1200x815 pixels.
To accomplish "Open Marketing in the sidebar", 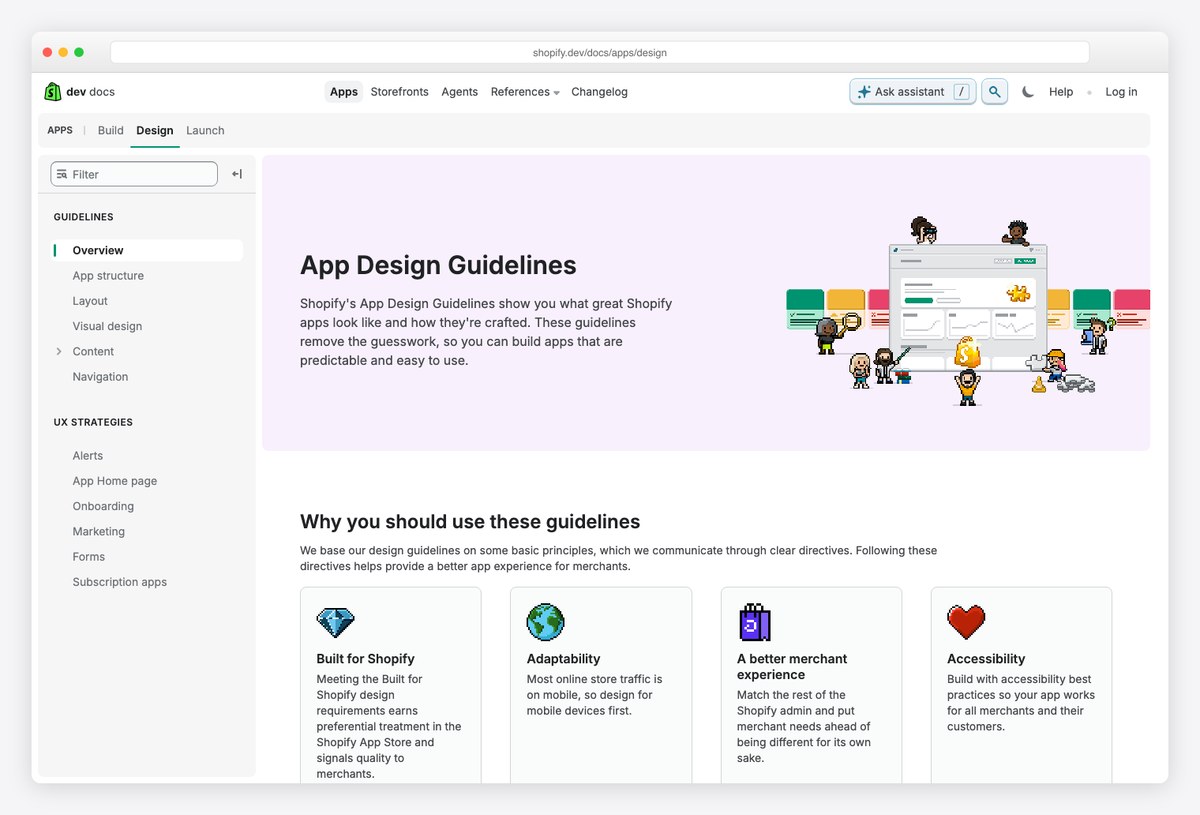I will 99,532.
